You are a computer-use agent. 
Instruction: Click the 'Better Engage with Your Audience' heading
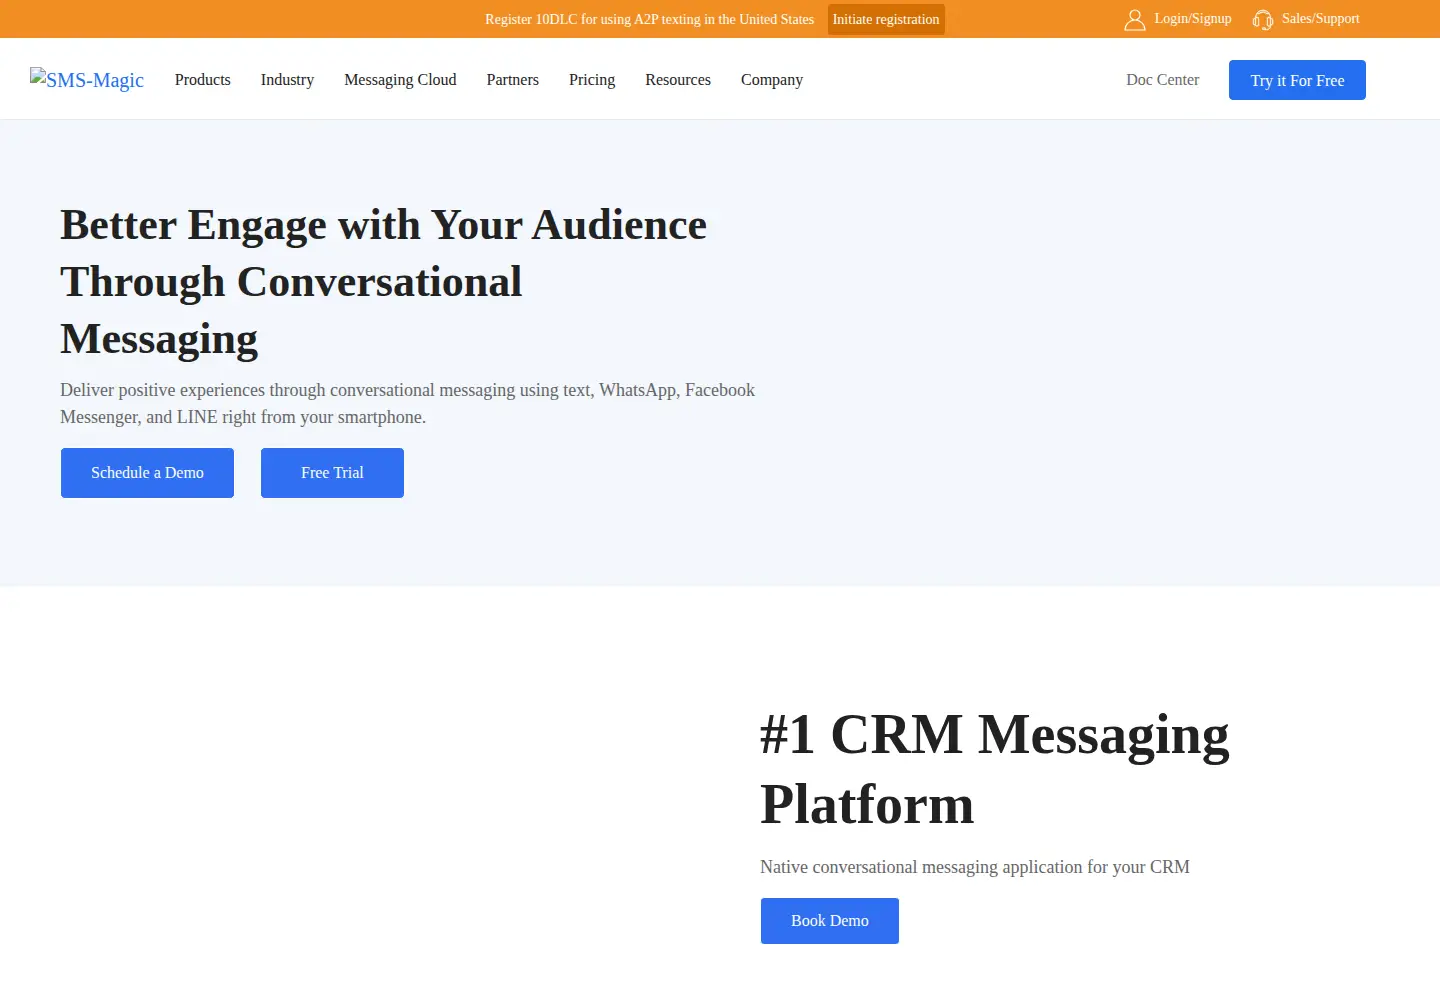[x=384, y=282]
